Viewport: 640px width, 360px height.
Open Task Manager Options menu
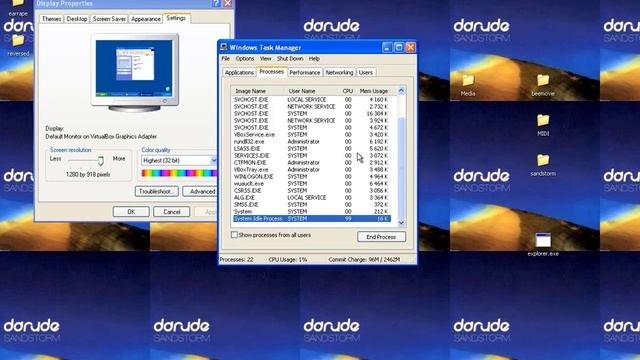[244, 59]
